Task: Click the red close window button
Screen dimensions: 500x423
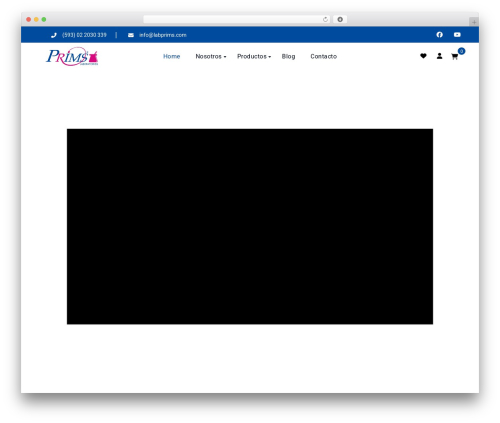Action: click(29, 19)
